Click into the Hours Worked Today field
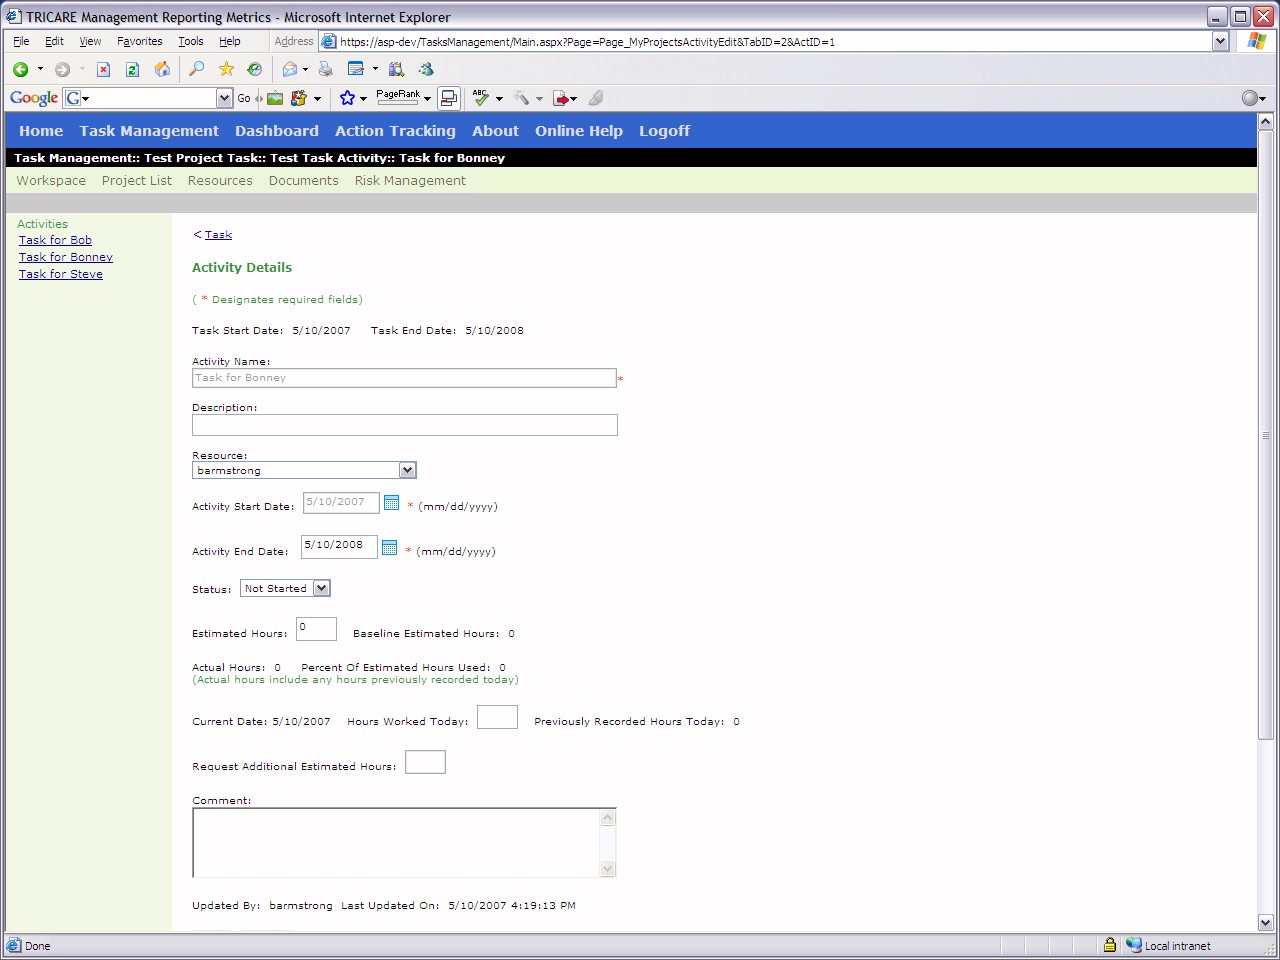 (497, 717)
